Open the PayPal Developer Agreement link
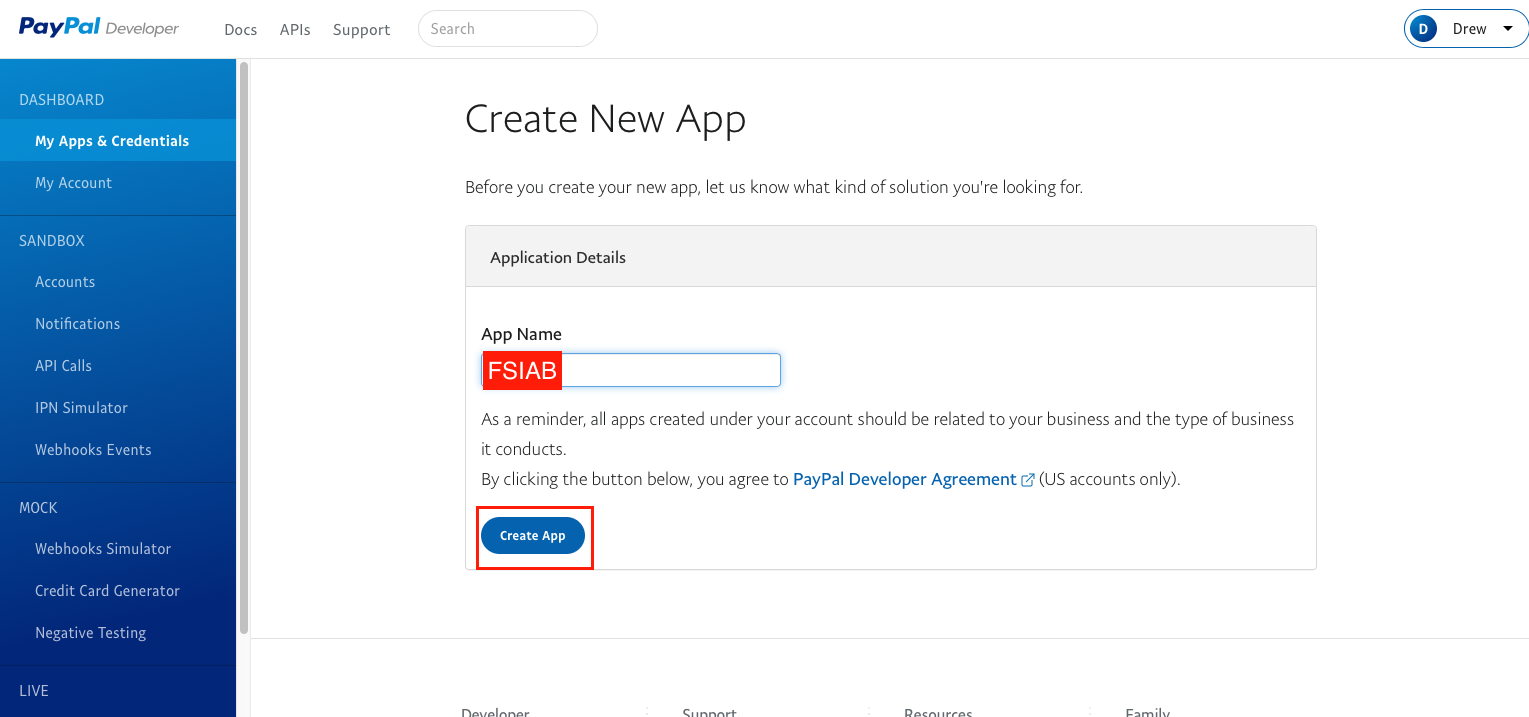The width and height of the screenshot is (1529, 717). pyautogui.click(x=904, y=479)
